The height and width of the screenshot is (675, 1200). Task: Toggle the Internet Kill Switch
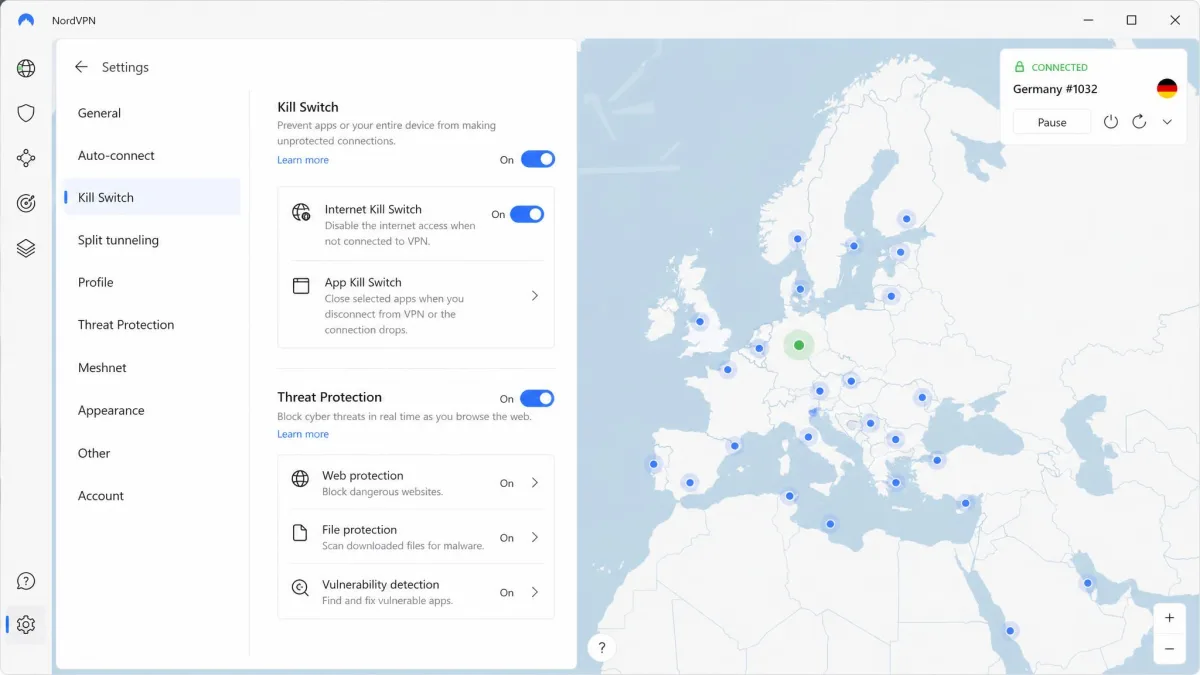click(527, 214)
